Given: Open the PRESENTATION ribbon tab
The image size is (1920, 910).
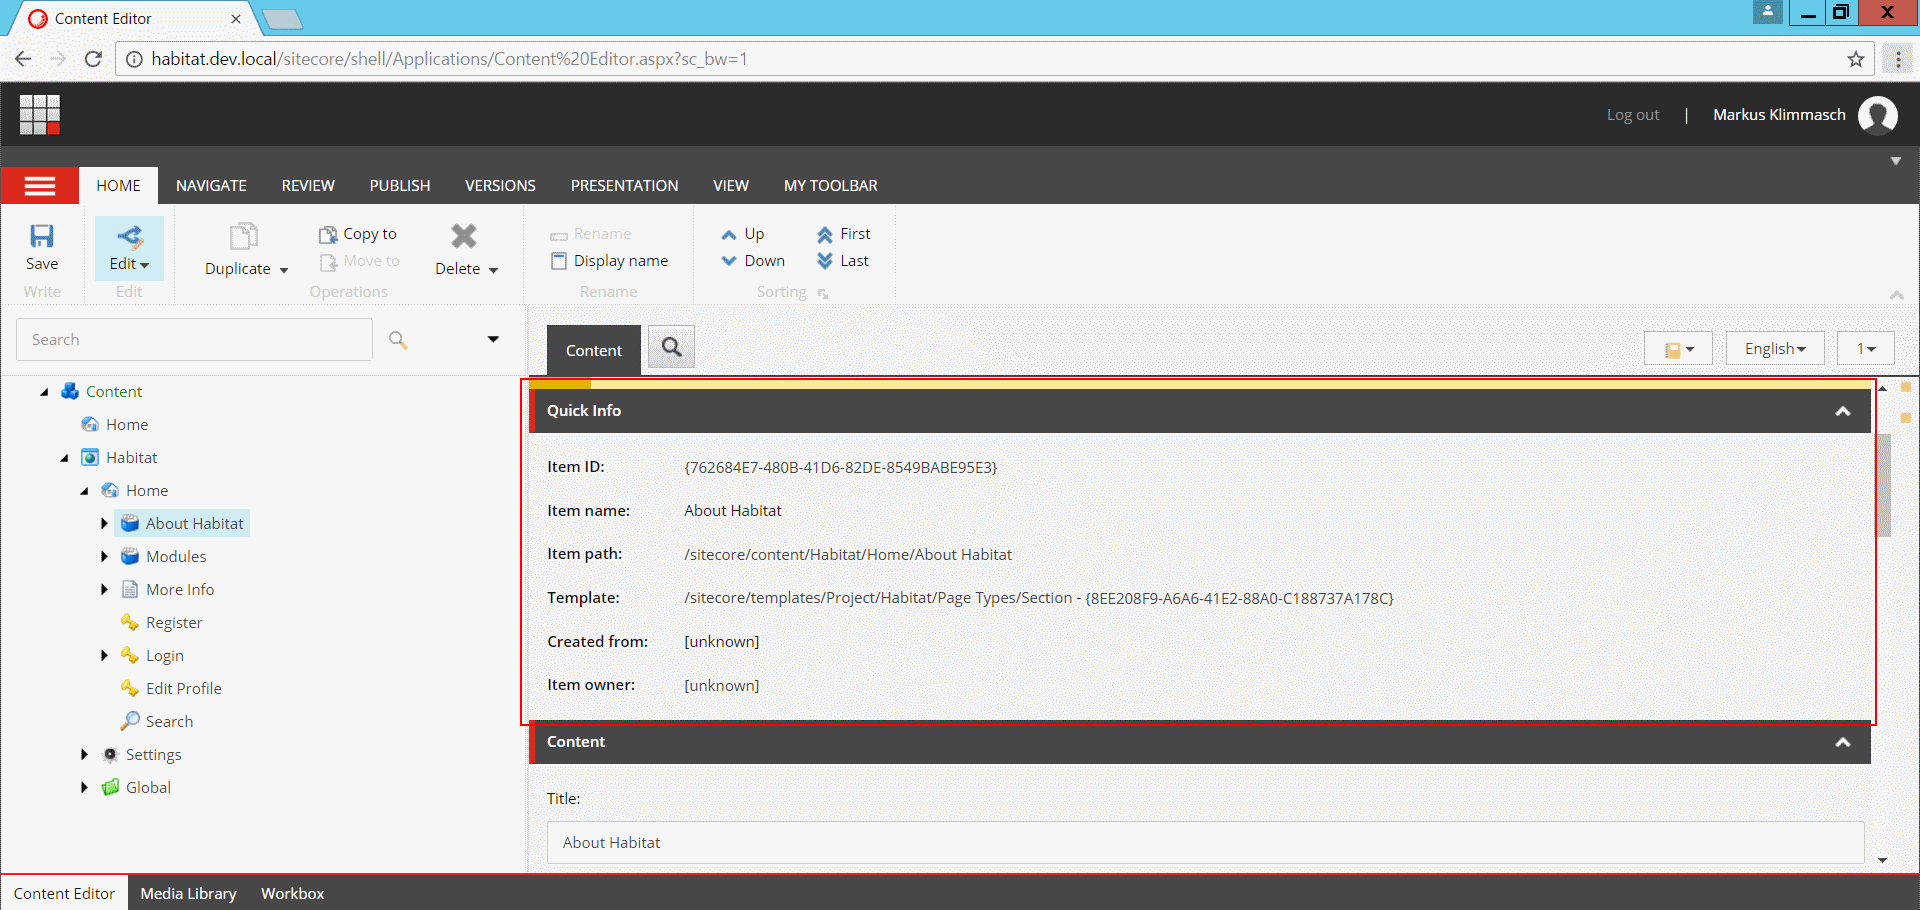Looking at the screenshot, I should [x=624, y=186].
